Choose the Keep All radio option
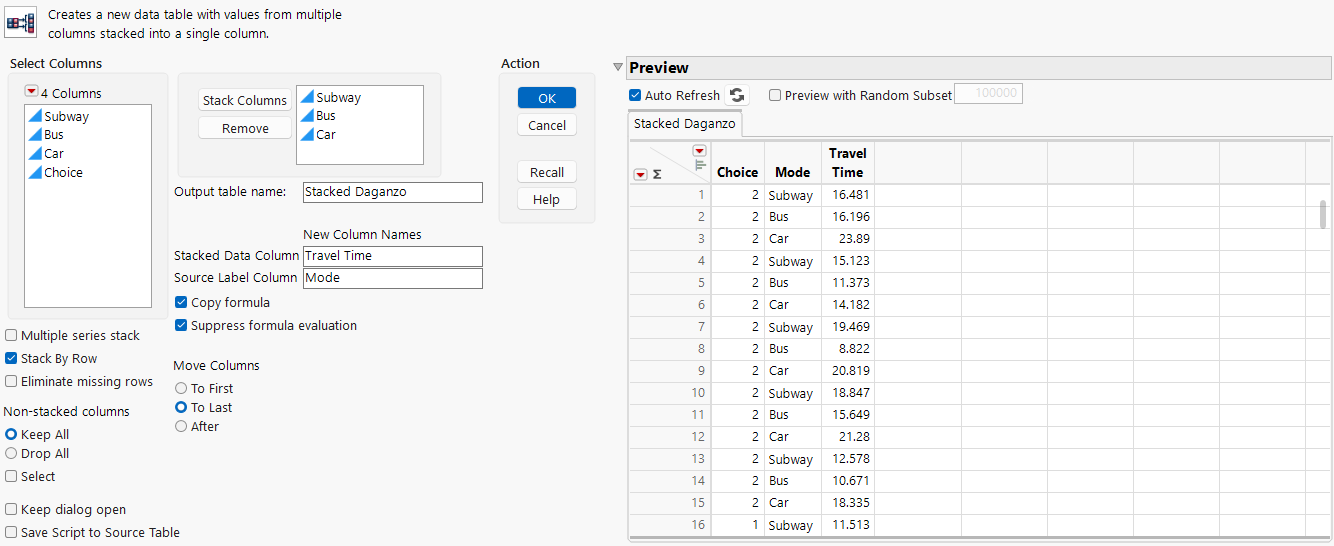This screenshot has height=546, width=1334. tap(11, 434)
